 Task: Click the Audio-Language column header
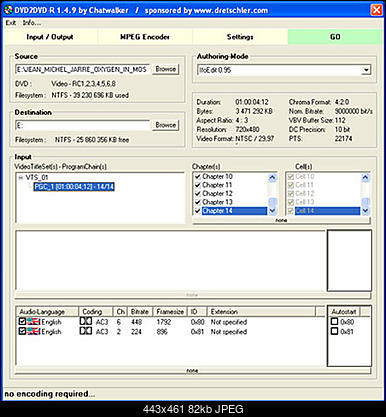(47, 312)
